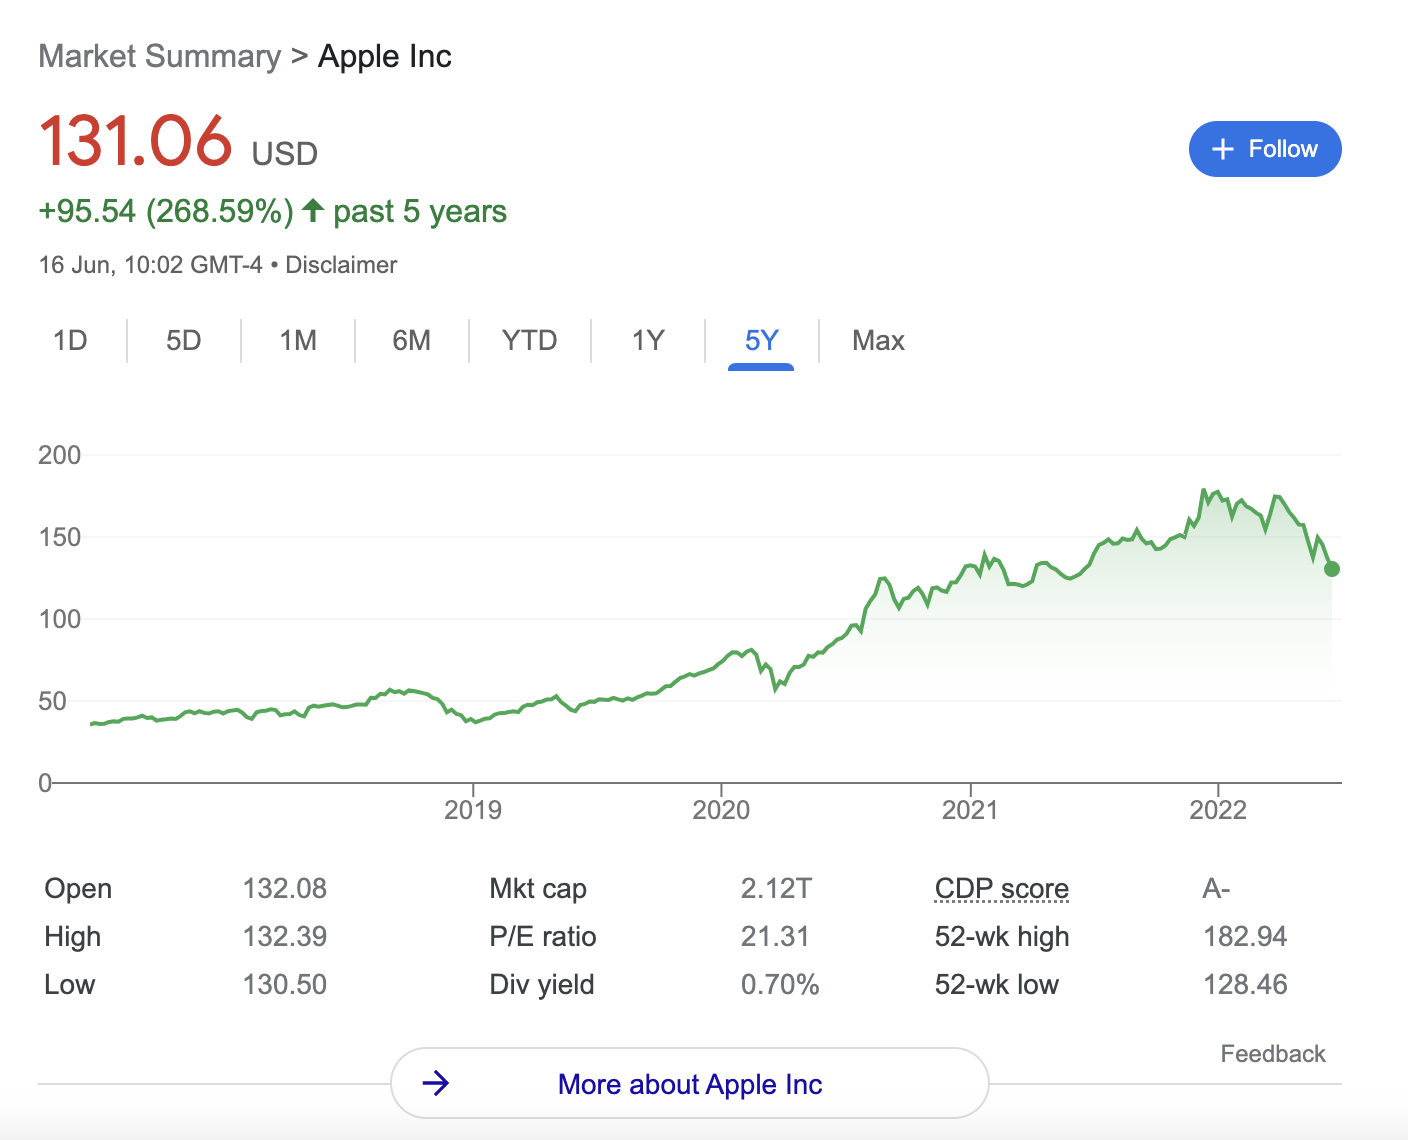Click the Div yield value 0.70%
Image resolution: width=1408 pixels, height=1140 pixels.
pos(780,985)
